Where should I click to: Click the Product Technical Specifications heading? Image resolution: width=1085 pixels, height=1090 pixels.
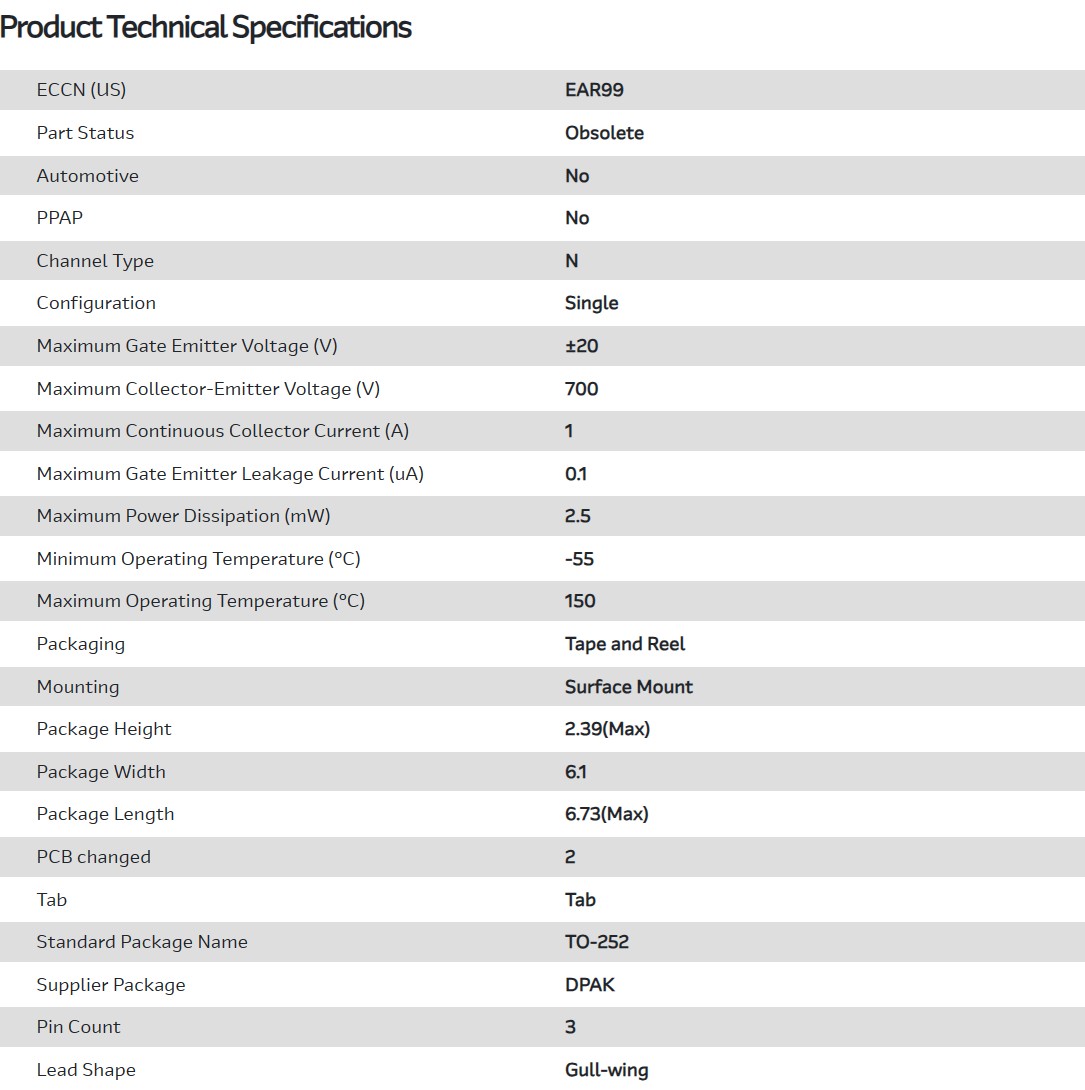pos(206,27)
